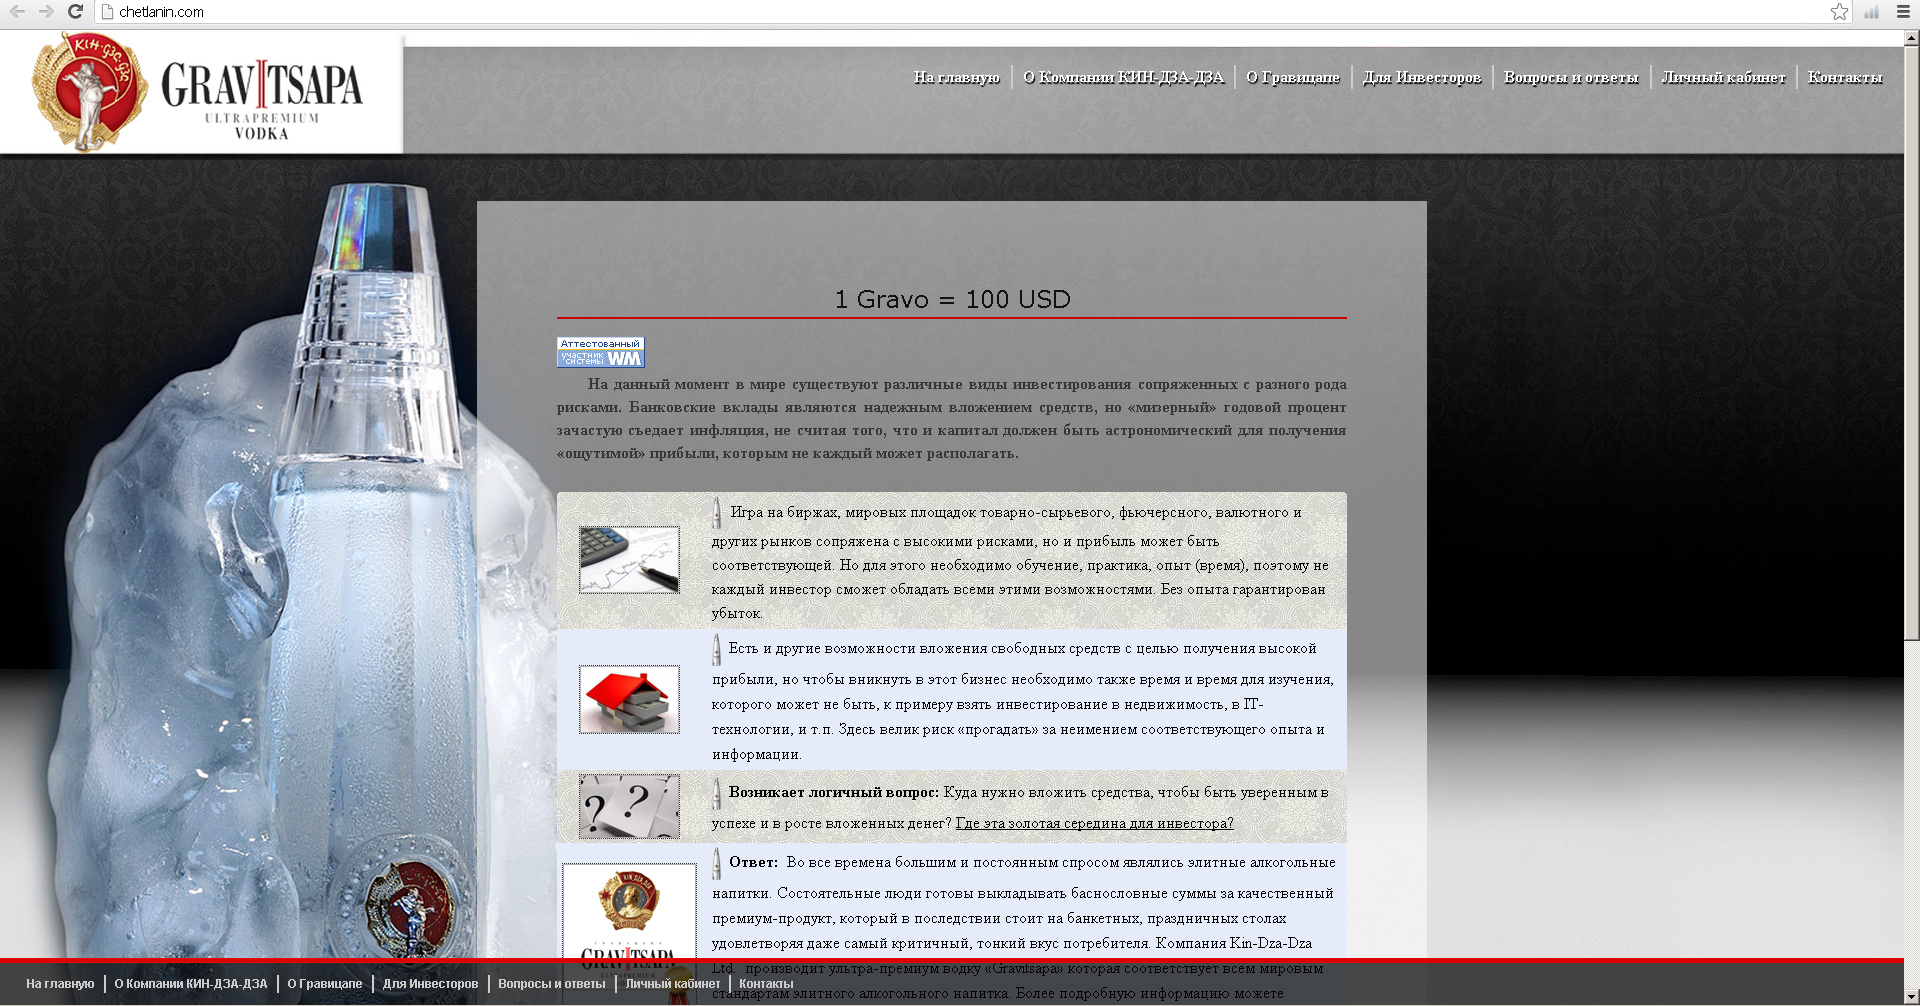Click the red roof house image
This screenshot has height=1006, width=1920.
[629, 699]
